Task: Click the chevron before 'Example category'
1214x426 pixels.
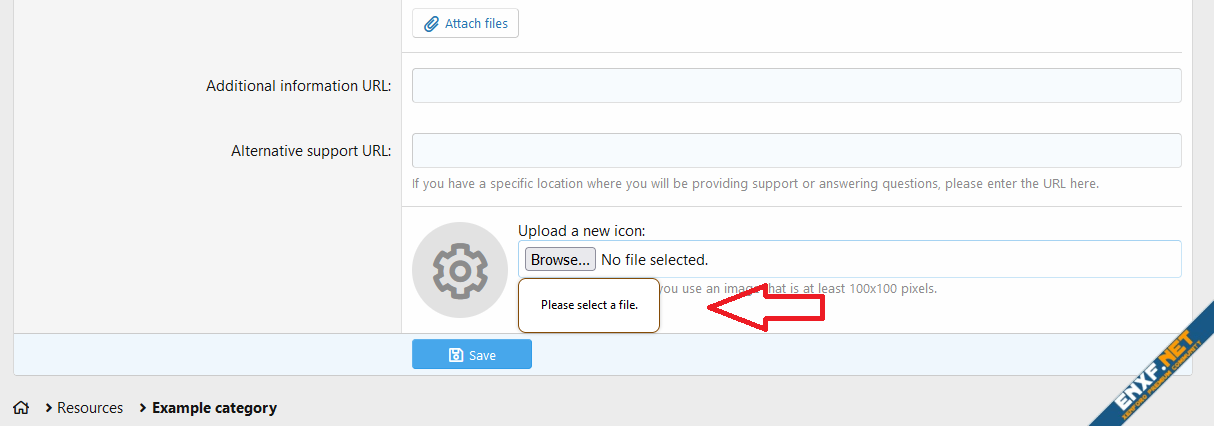Action: click(143, 408)
